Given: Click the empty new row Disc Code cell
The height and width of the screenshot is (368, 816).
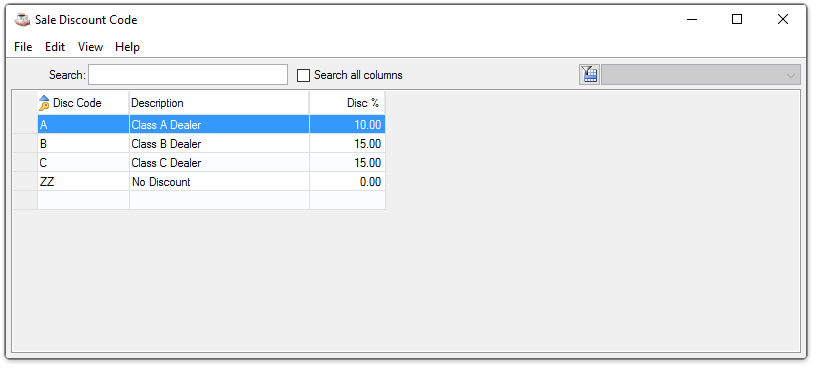Looking at the screenshot, I should (83, 200).
